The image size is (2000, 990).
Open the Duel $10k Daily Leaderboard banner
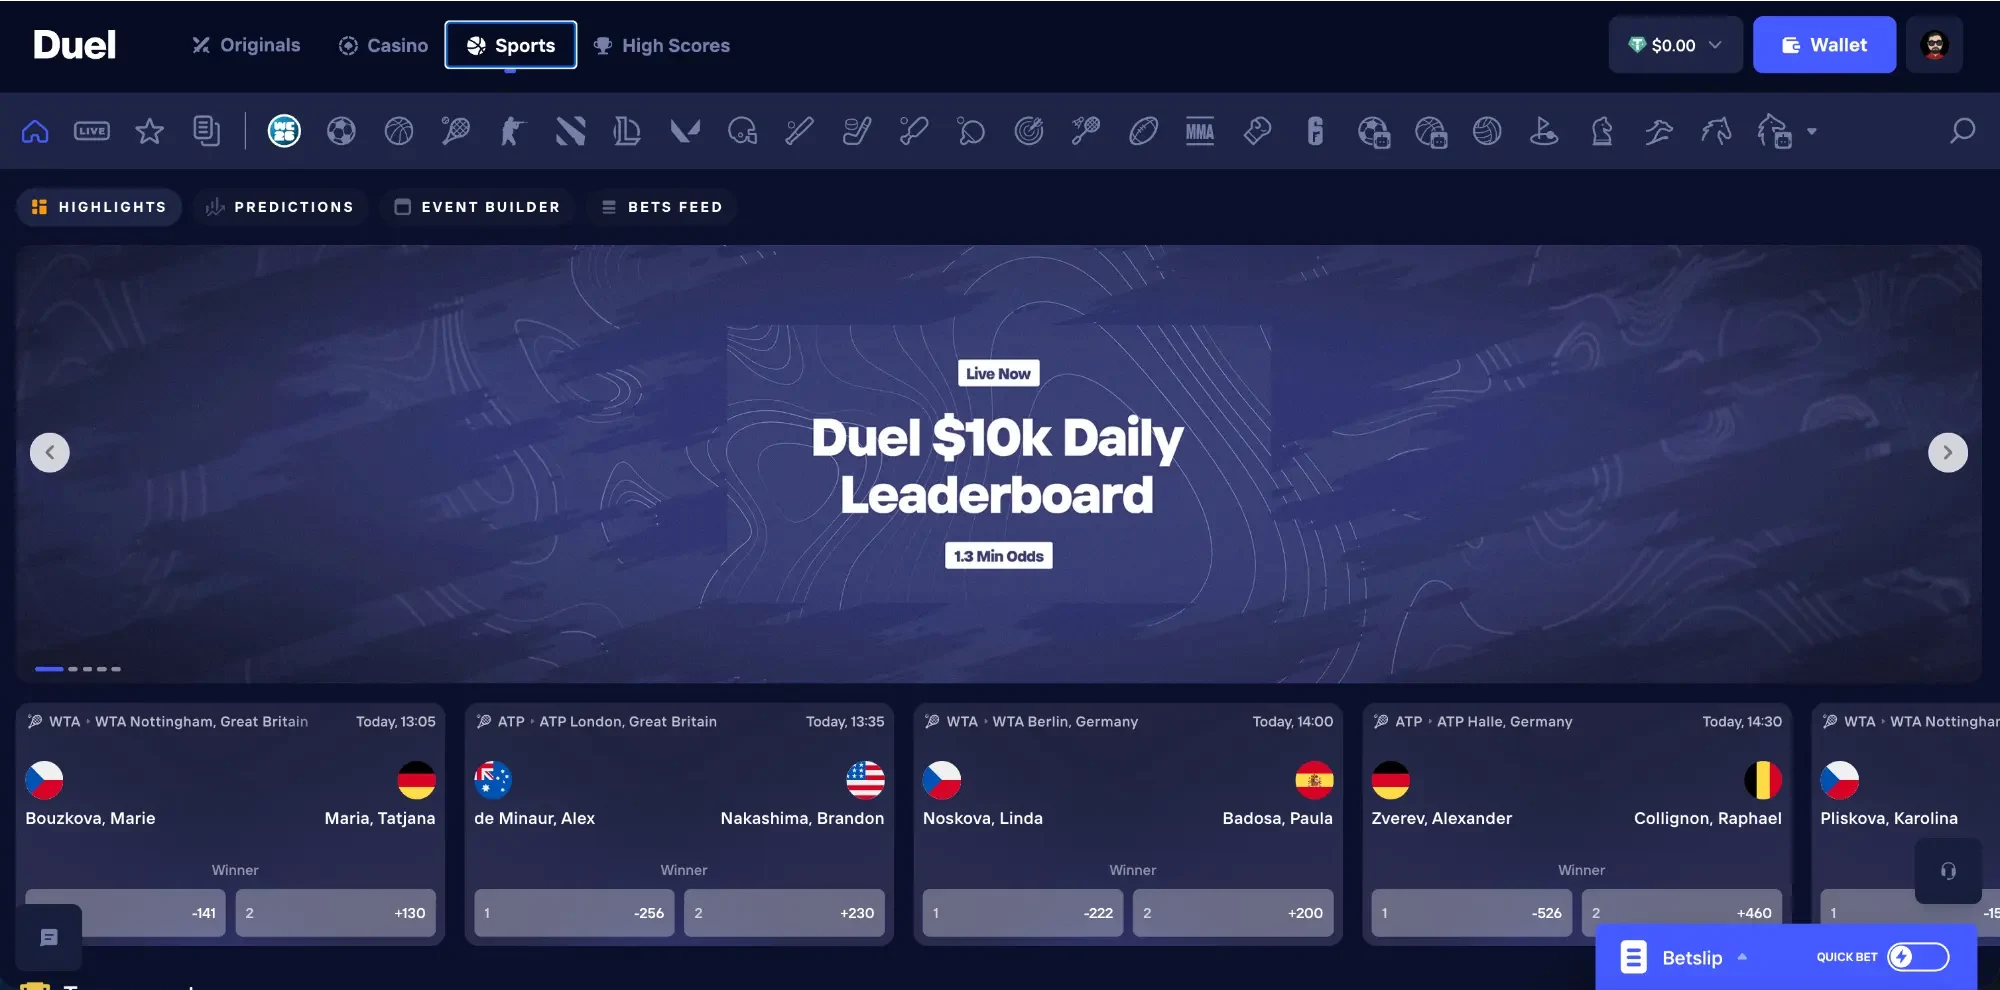tap(998, 464)
